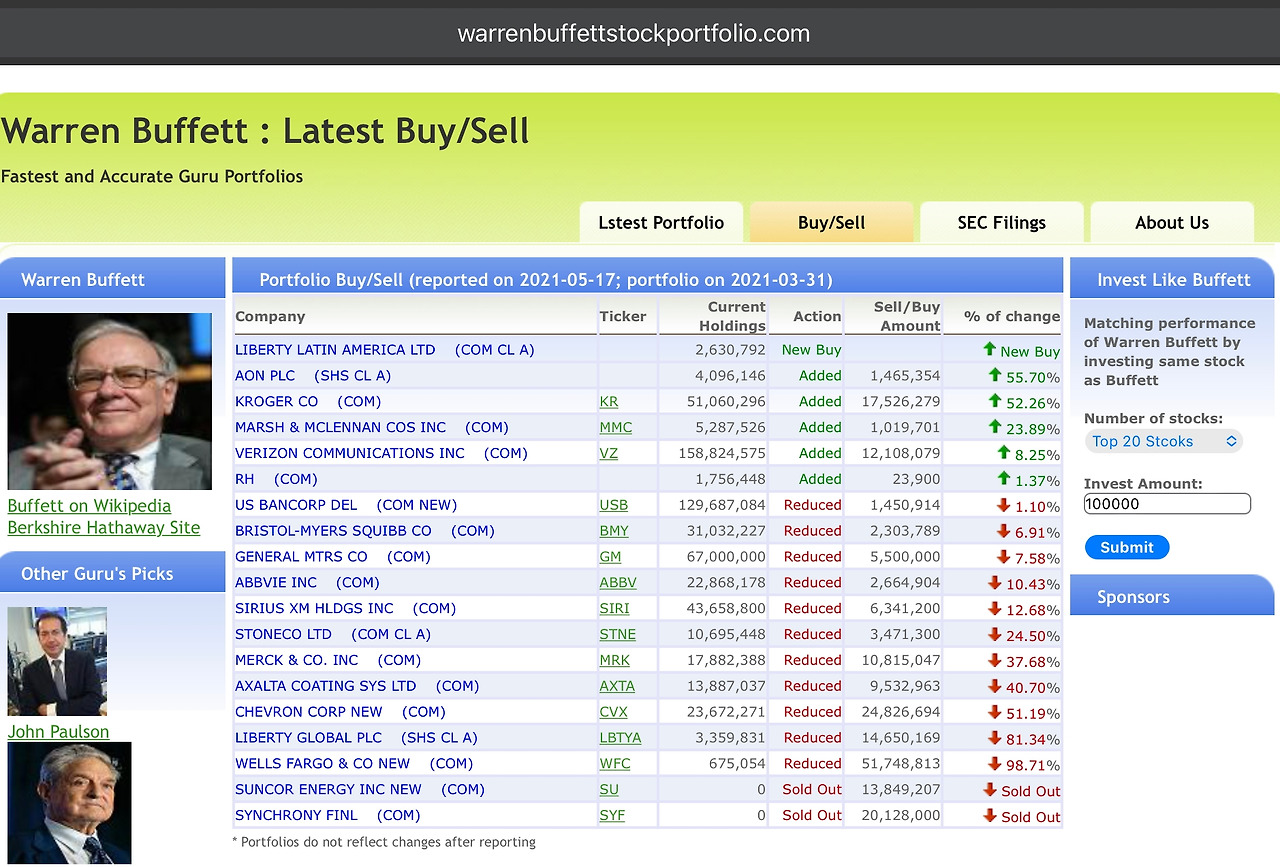Click the red down arrow in Suncor Energy row
The image size is (1280, 867).
coord(990,791)
